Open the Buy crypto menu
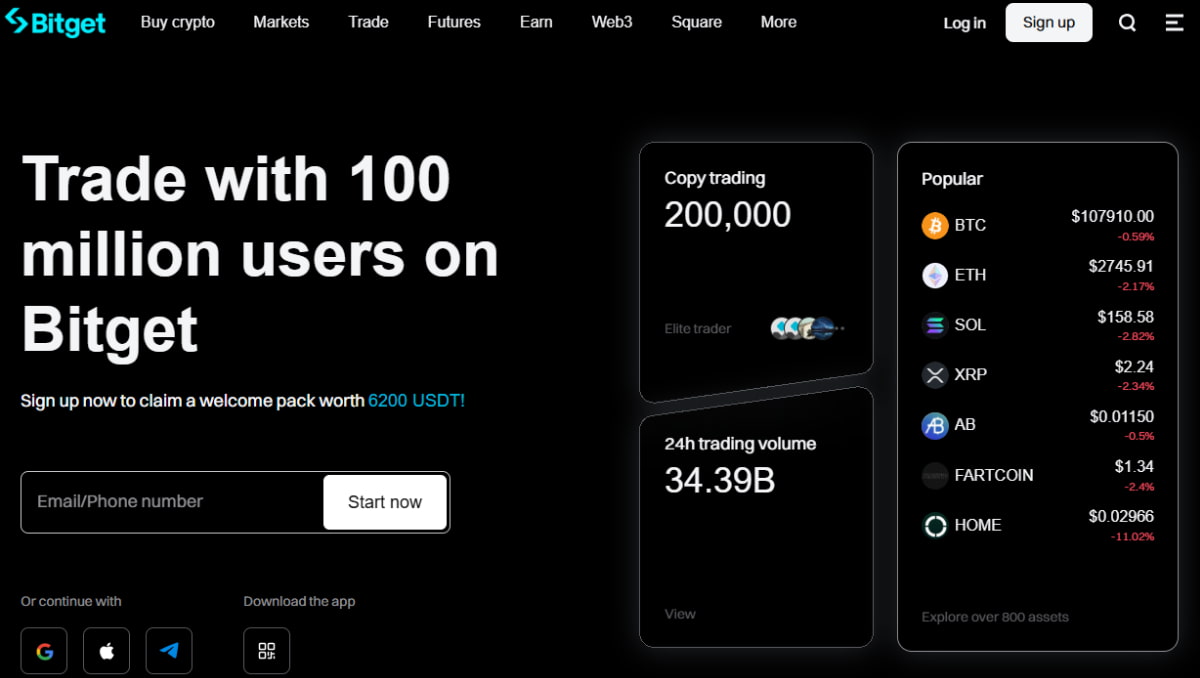The image size is (1200, 678). 178,22
